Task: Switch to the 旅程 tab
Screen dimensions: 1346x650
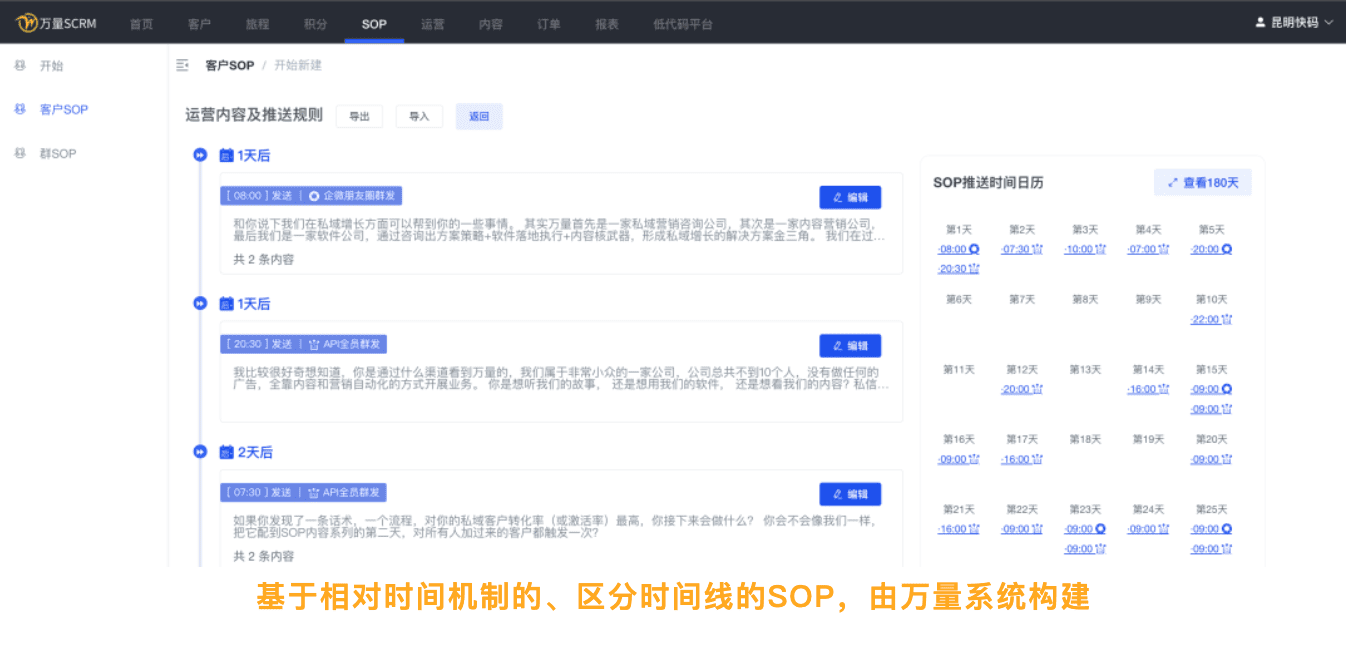Action: (x=258, y=24)
